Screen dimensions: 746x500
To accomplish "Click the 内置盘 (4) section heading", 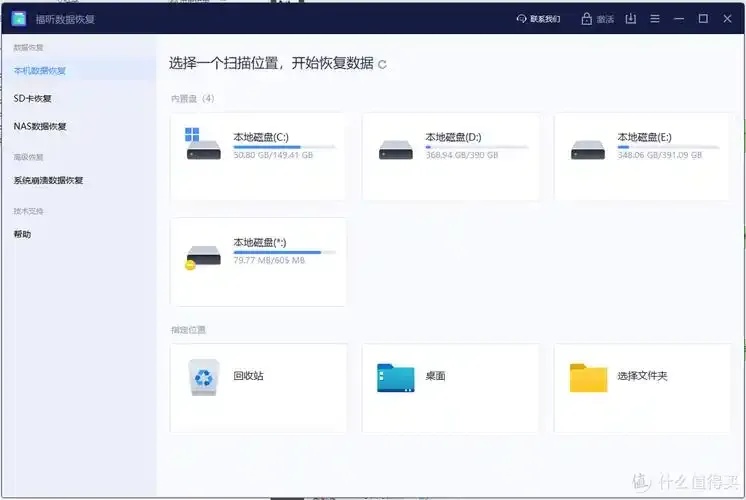I will point(193,98).
